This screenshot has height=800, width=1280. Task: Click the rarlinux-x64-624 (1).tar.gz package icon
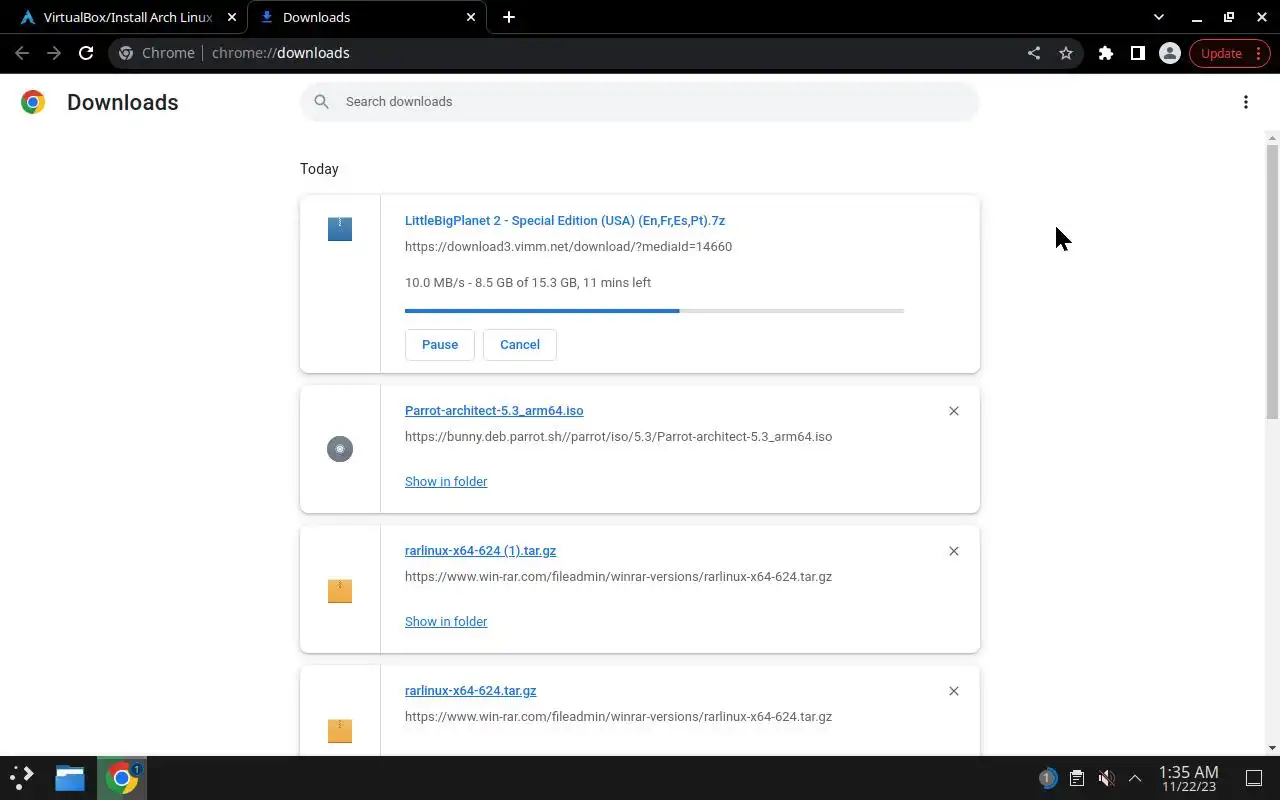(x=340, y=590)
